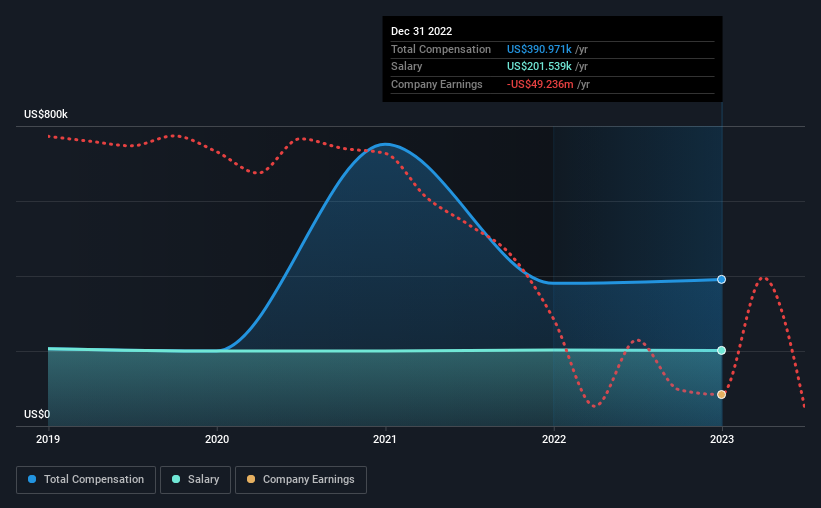Screen dimensions: 821x508
Task: Click the US$800k y-axis label
Action: click(x=46, y=114)
